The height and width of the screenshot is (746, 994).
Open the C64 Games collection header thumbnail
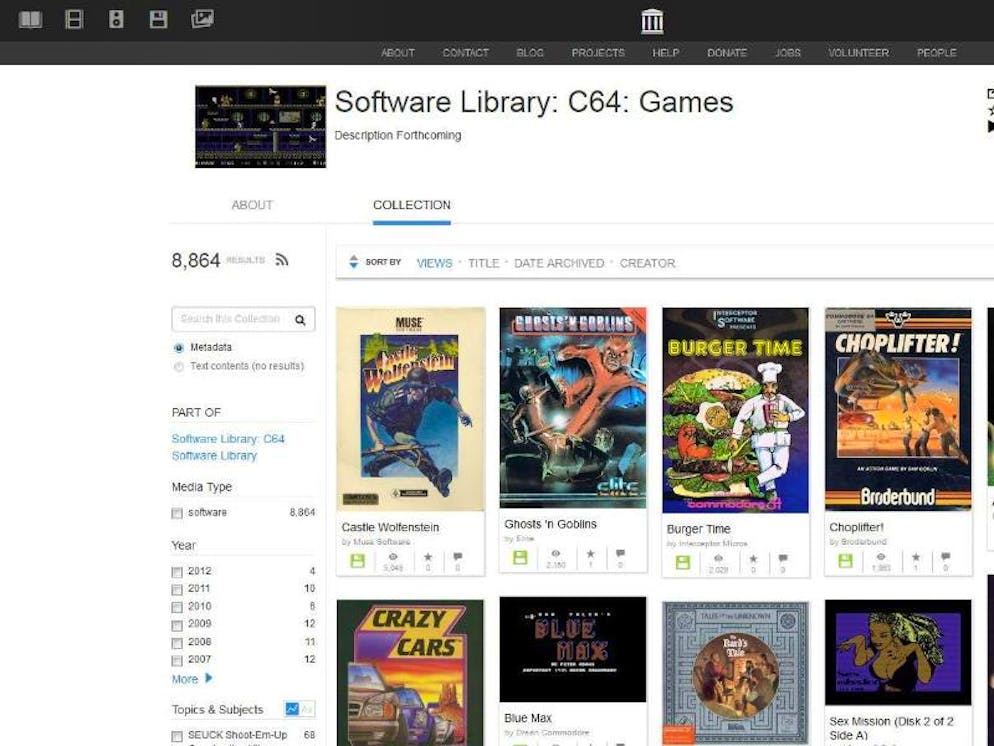(261, 127)
